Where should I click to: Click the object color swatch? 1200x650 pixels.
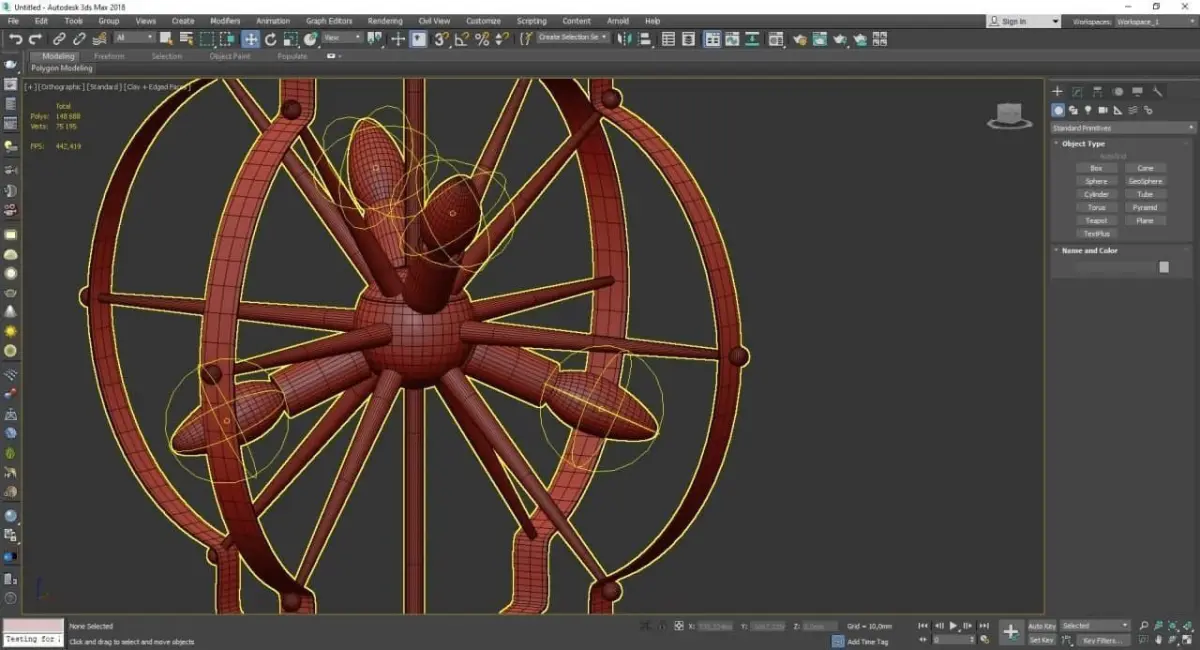pyautogui.click(x=1163, y=267)
